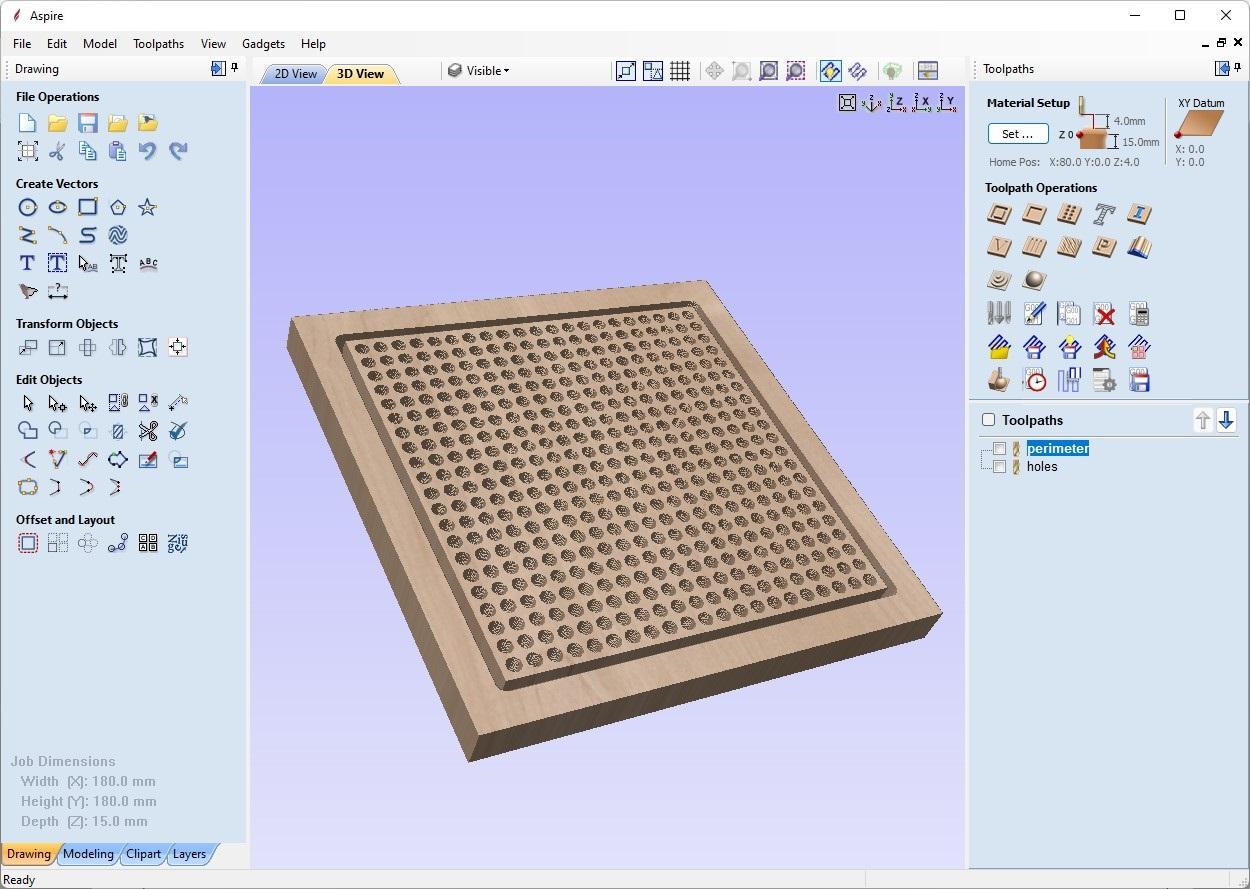The height and width of the screenshot is (889, 1250).
Task: Create a 3D Finishing toolpath
Action: 1034,280
